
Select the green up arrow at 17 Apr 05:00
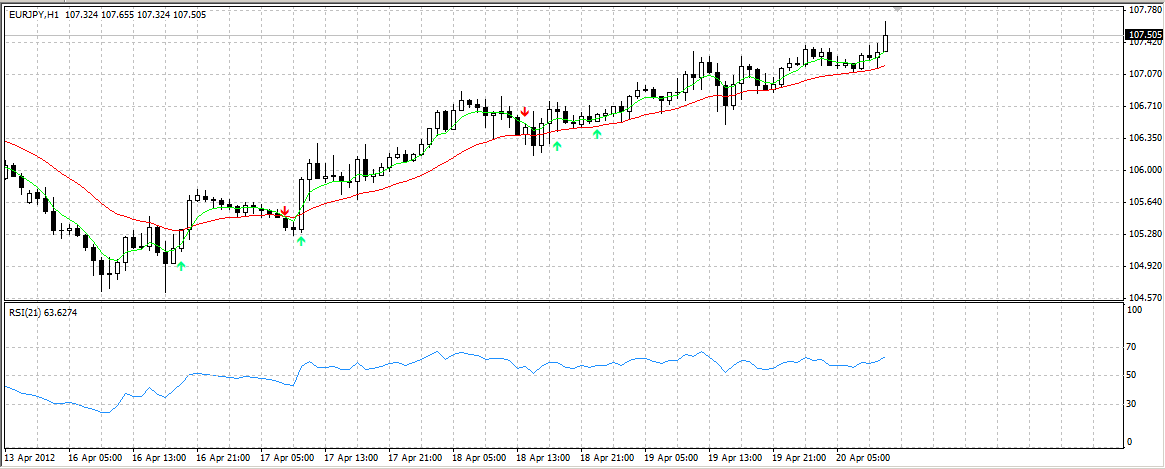[301, 241]
